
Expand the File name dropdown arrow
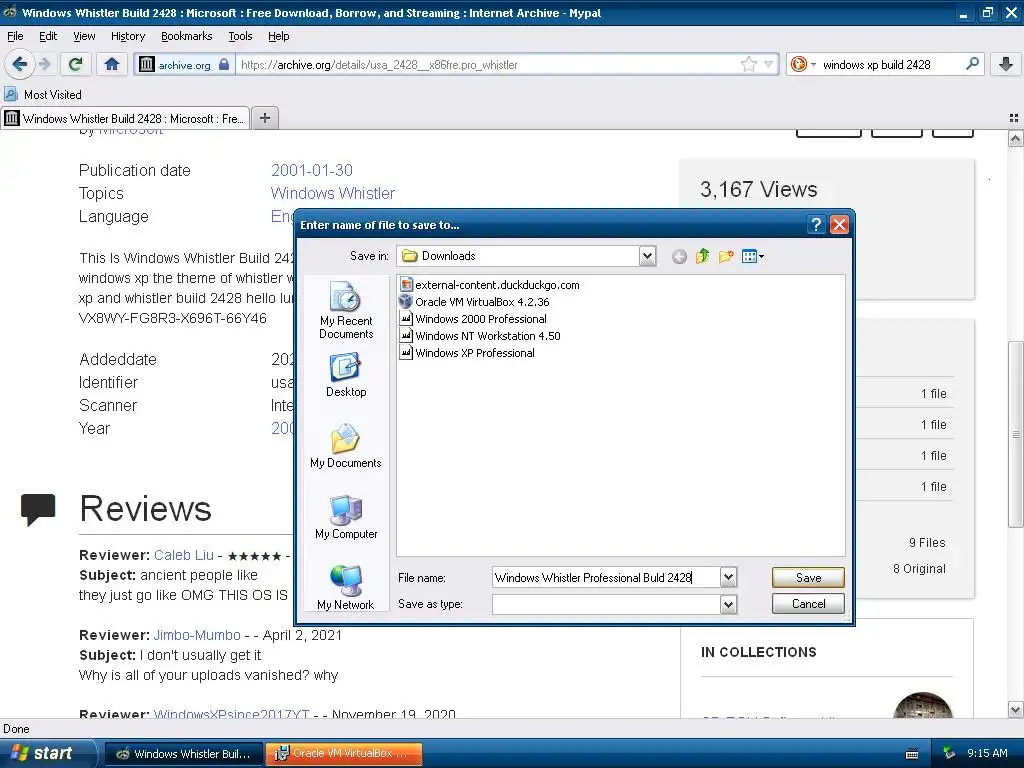click(729, 577)
